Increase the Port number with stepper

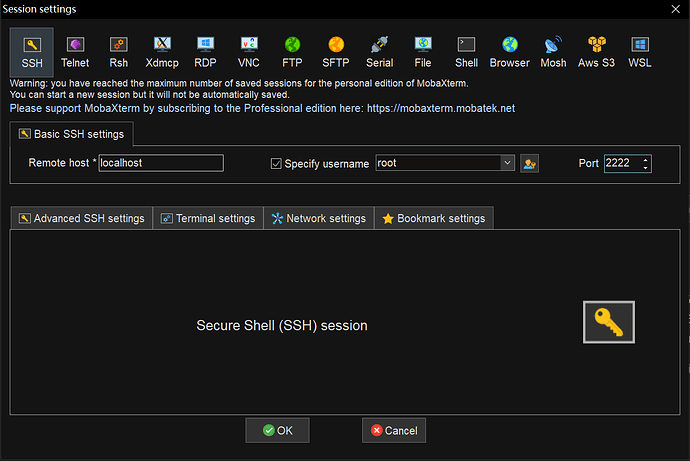[x=645, y=160]
